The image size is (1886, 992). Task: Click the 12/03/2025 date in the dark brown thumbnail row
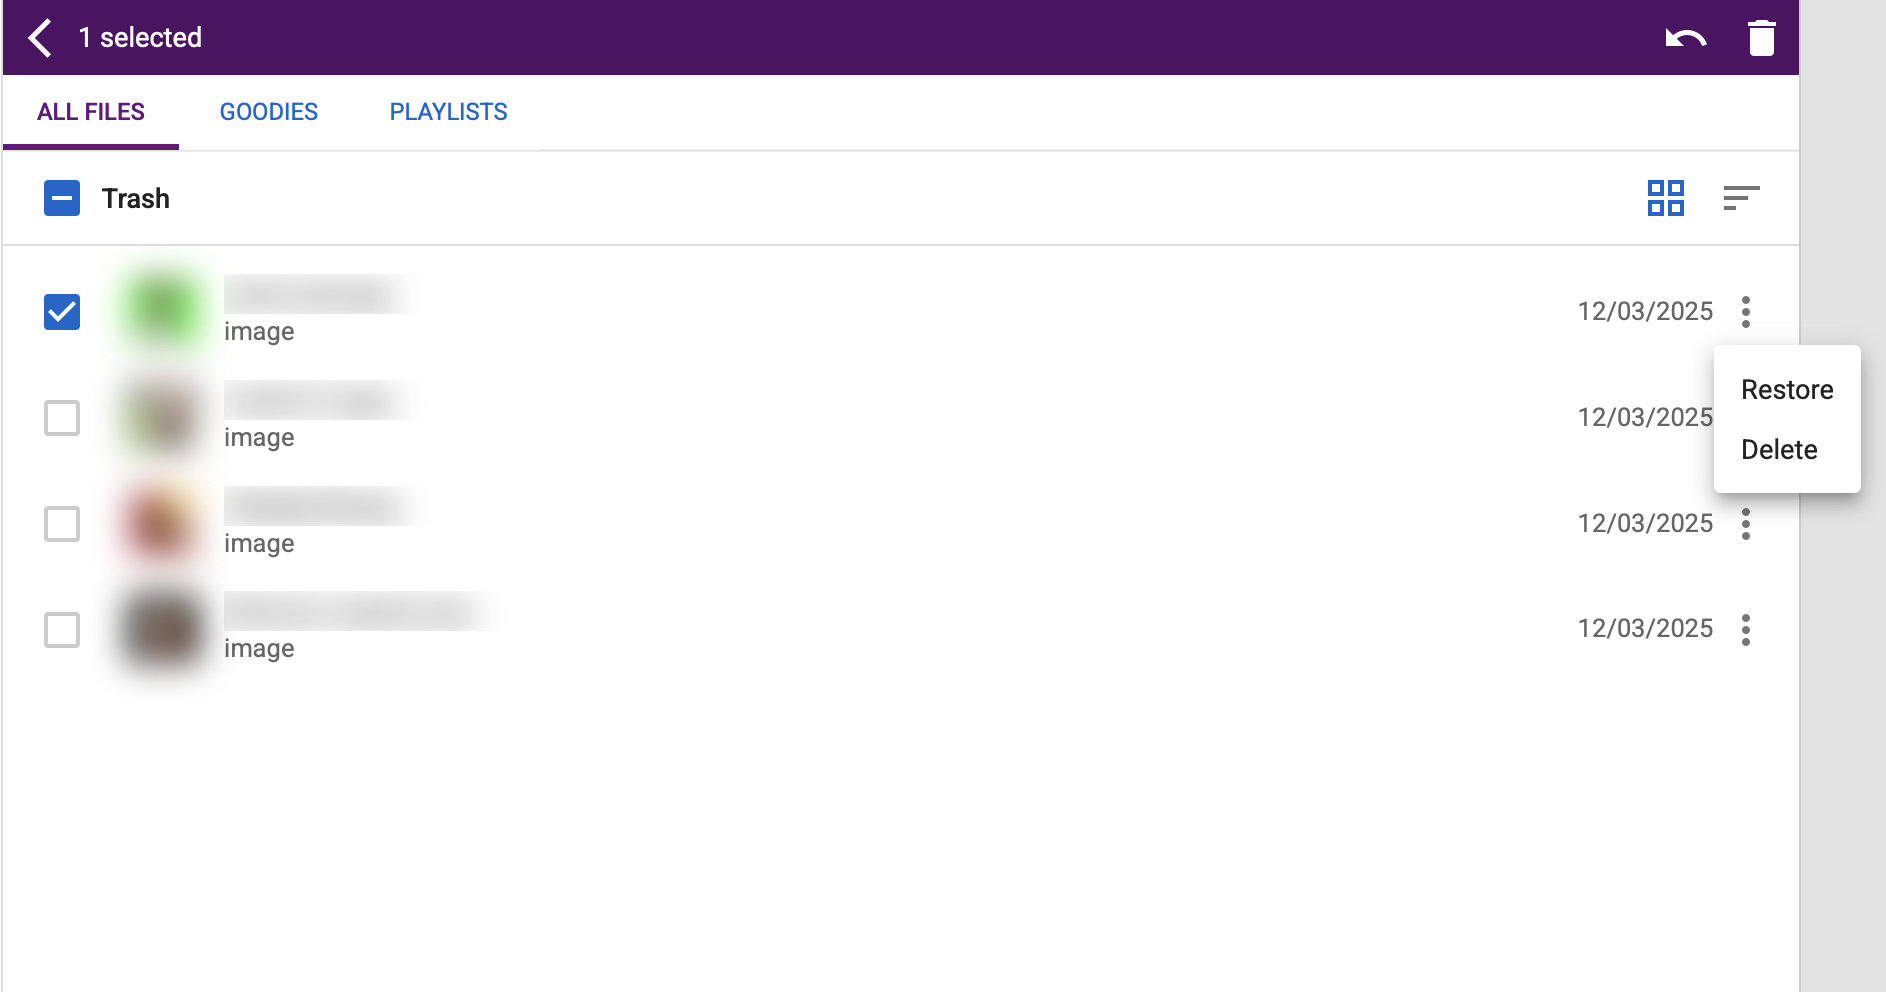pos(1645,629)
